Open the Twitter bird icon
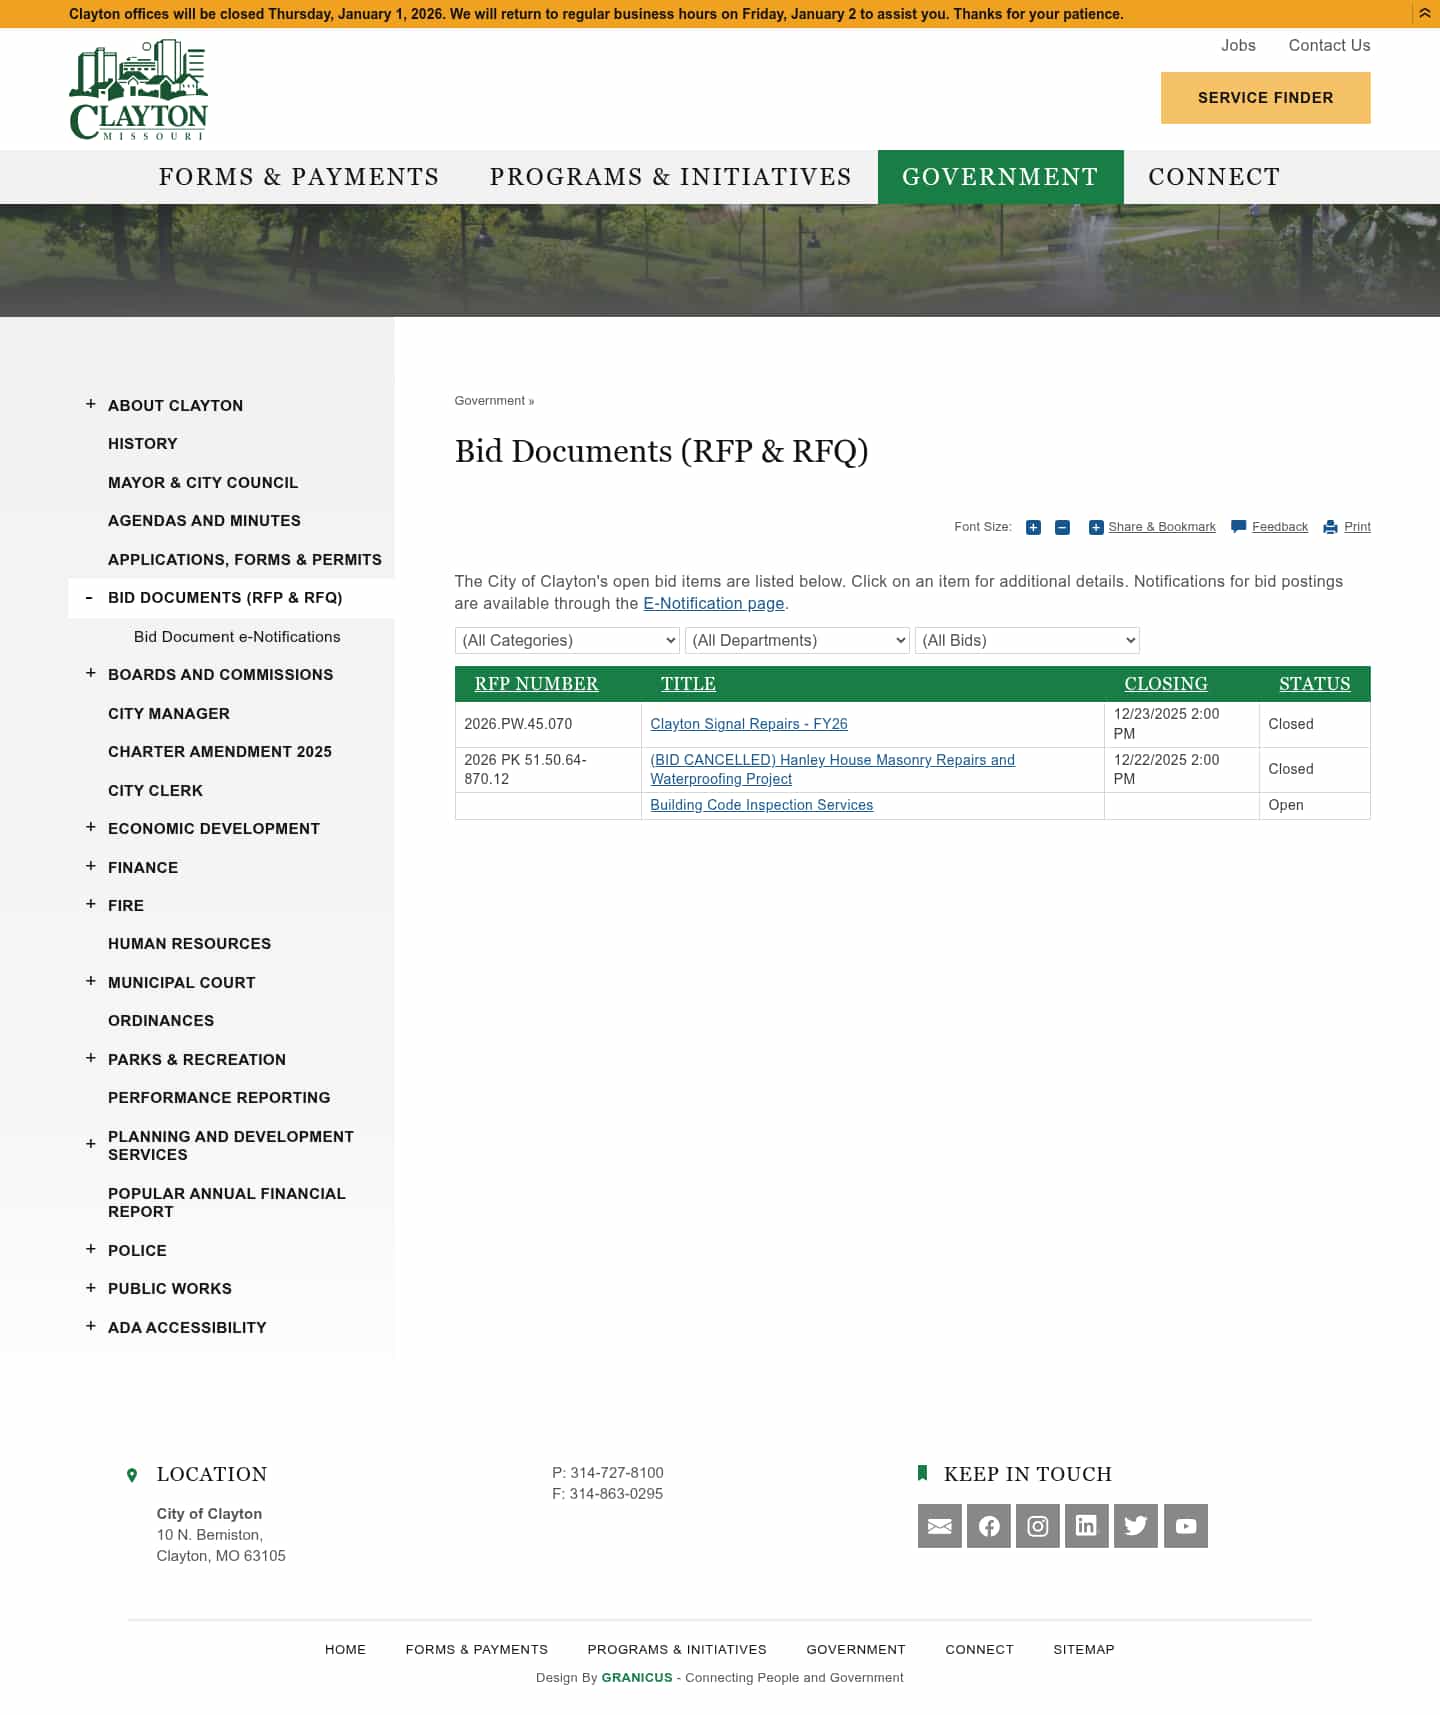The height and width of the screenshot is (1715, 1440). [x=1135, y=1526]
